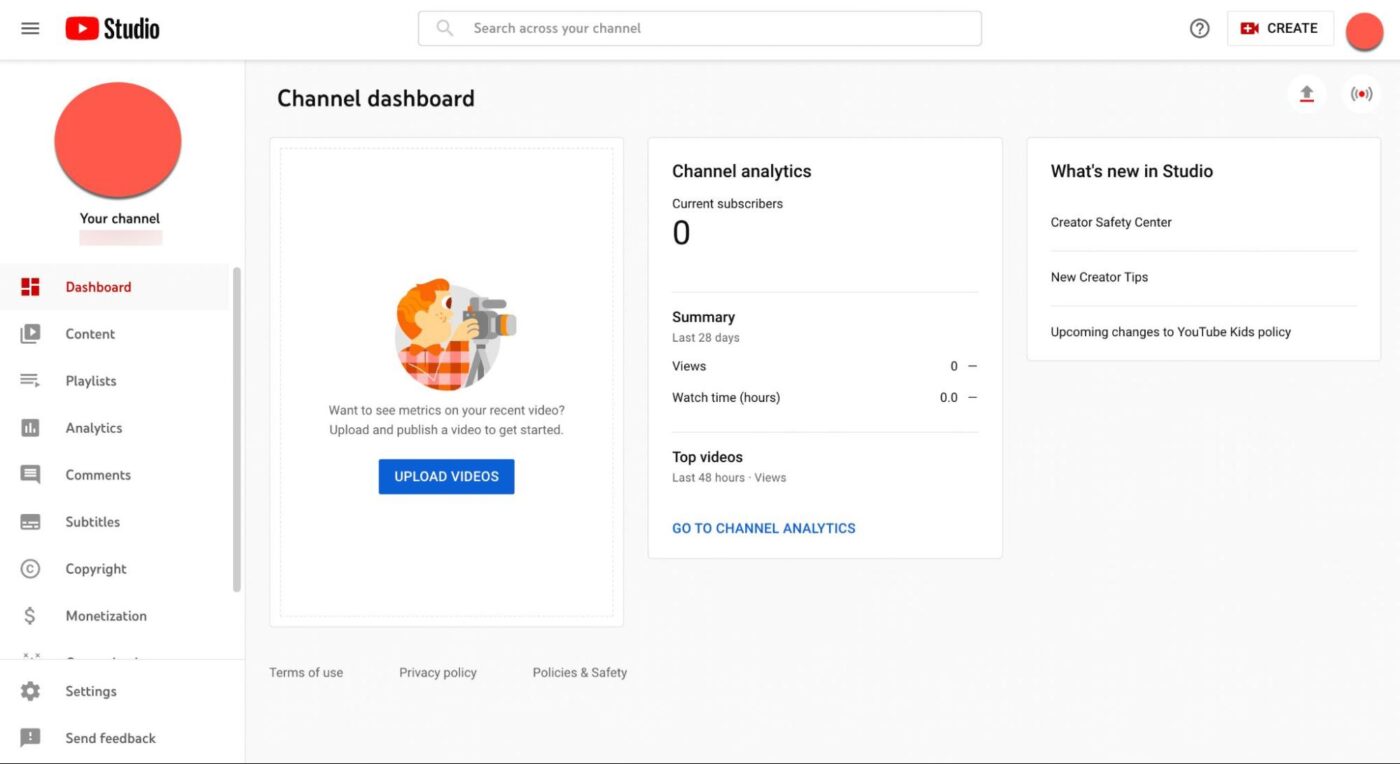1400x764 pixels.
Task: Click the Monetization dollar icon
Action: pos(31,616)
